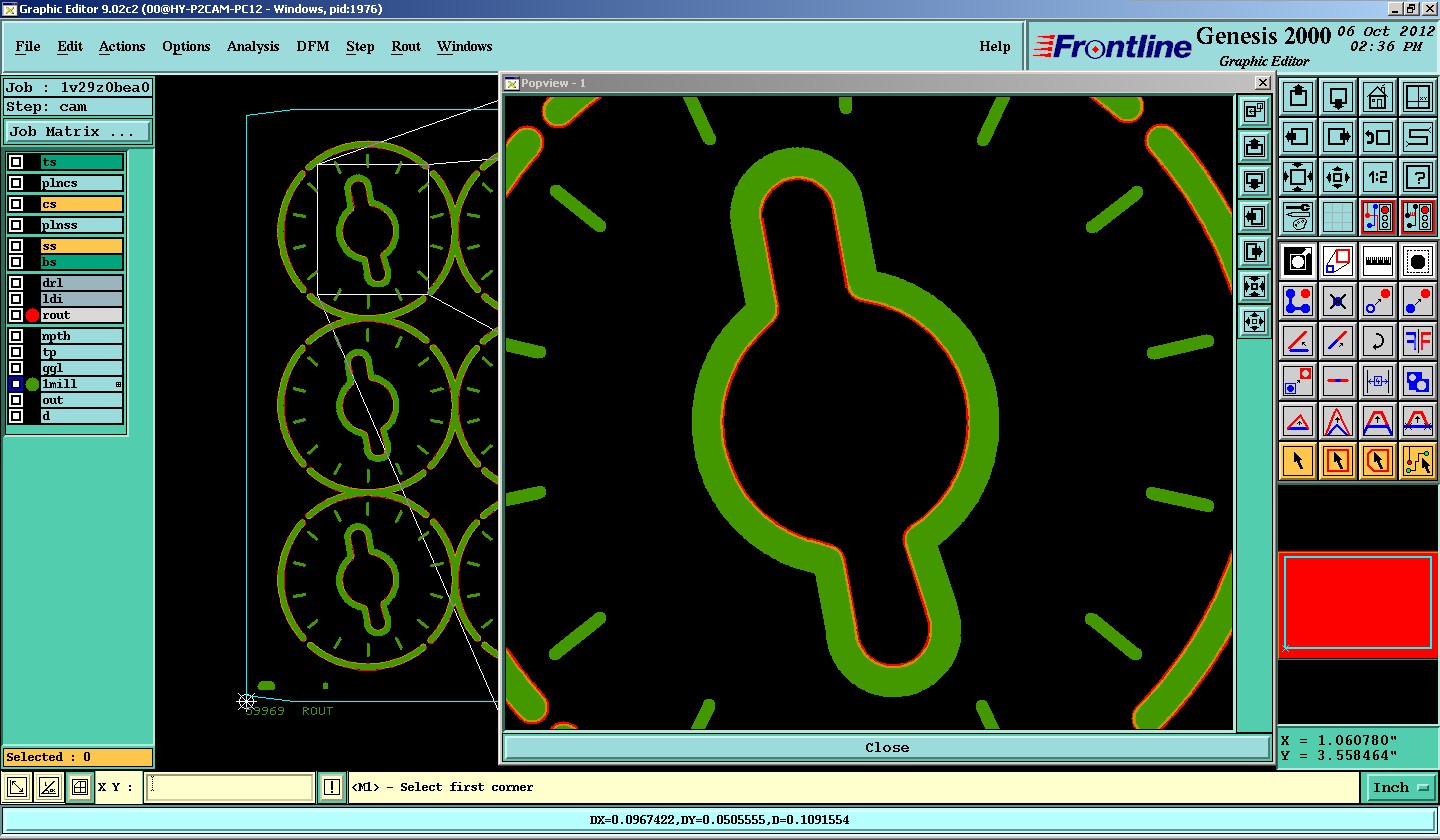
Task: Click the 'Selected : 0' status box
Action: pos(78,757)
